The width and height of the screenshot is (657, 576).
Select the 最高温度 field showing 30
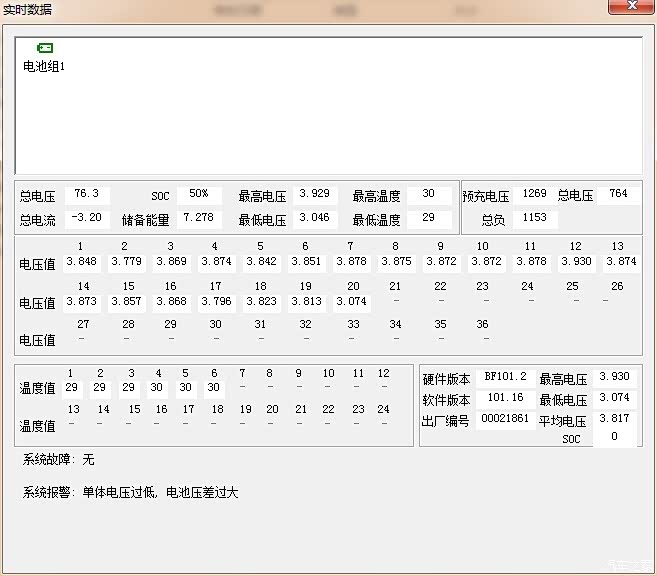(x=429, y=194)
